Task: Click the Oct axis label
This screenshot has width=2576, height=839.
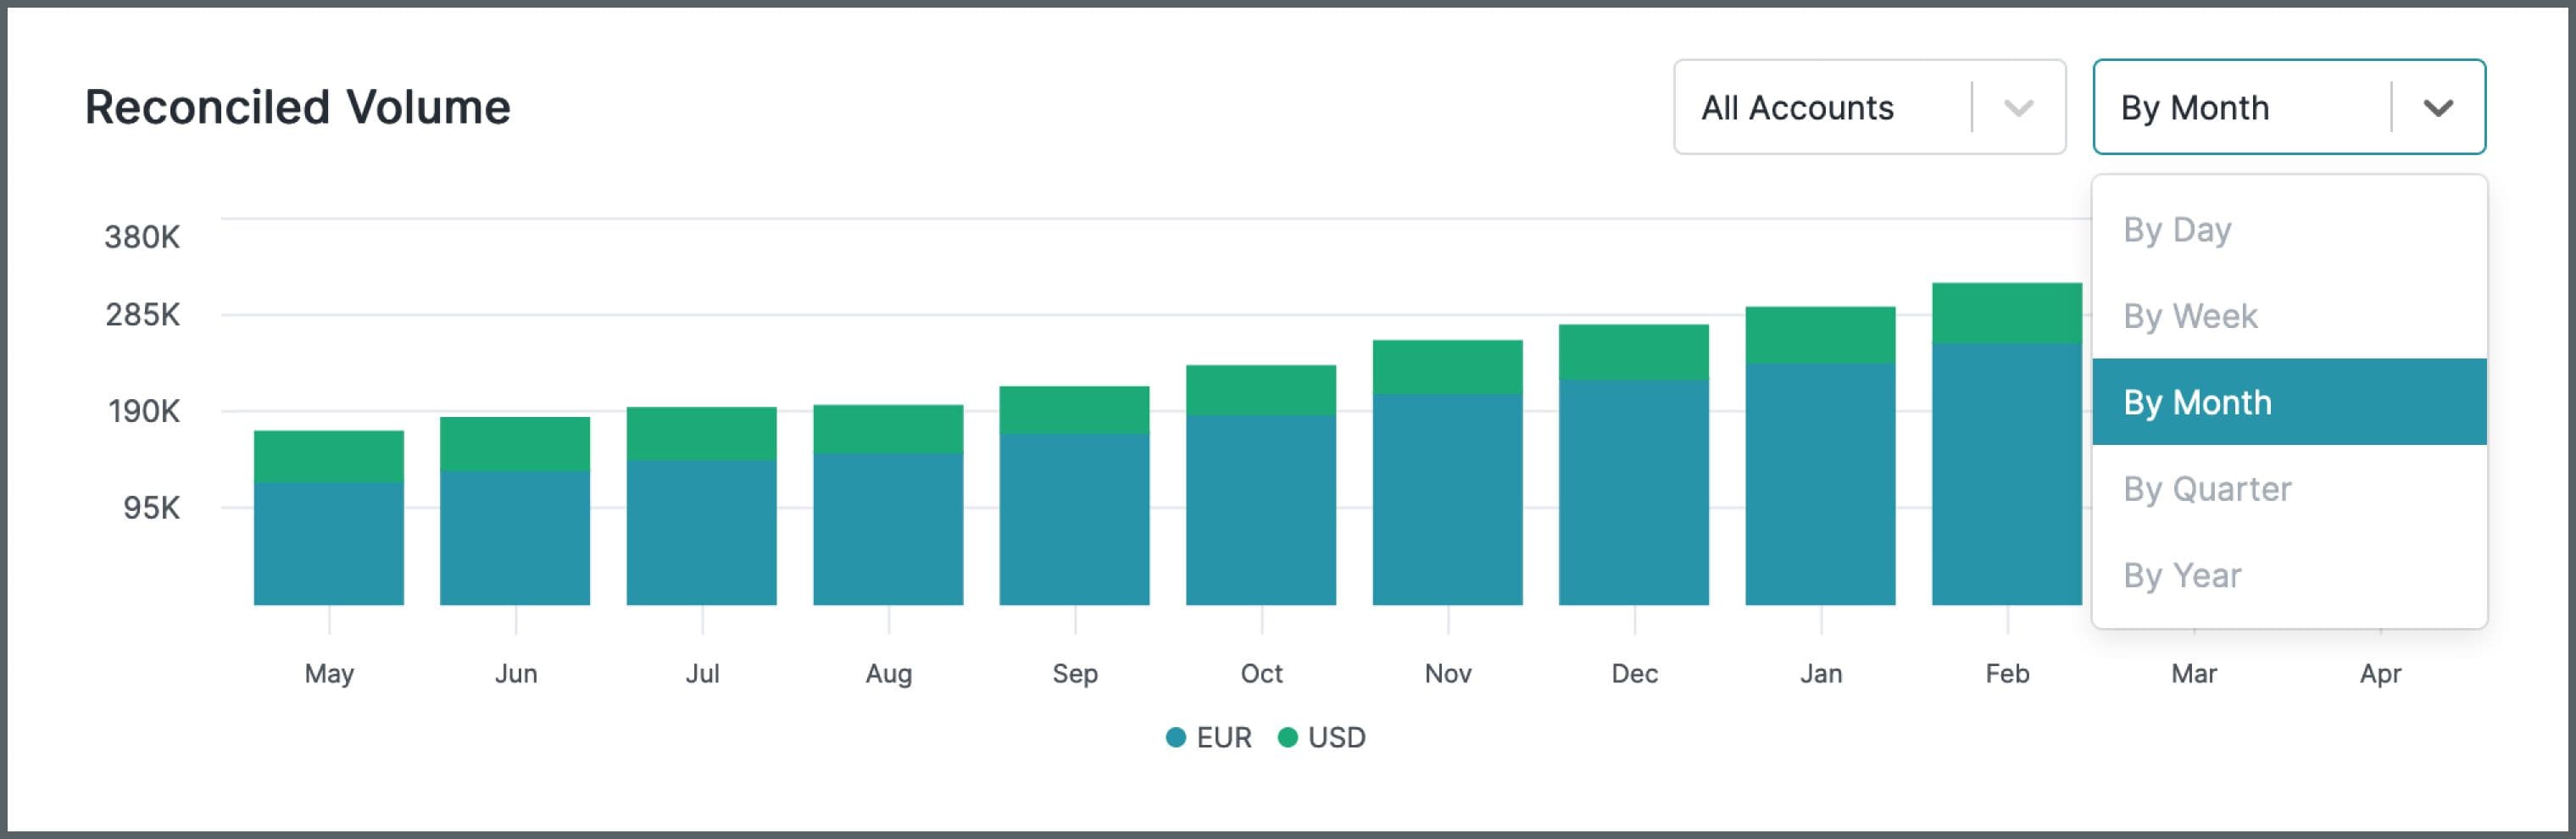Action: [x=1261, y=673]
